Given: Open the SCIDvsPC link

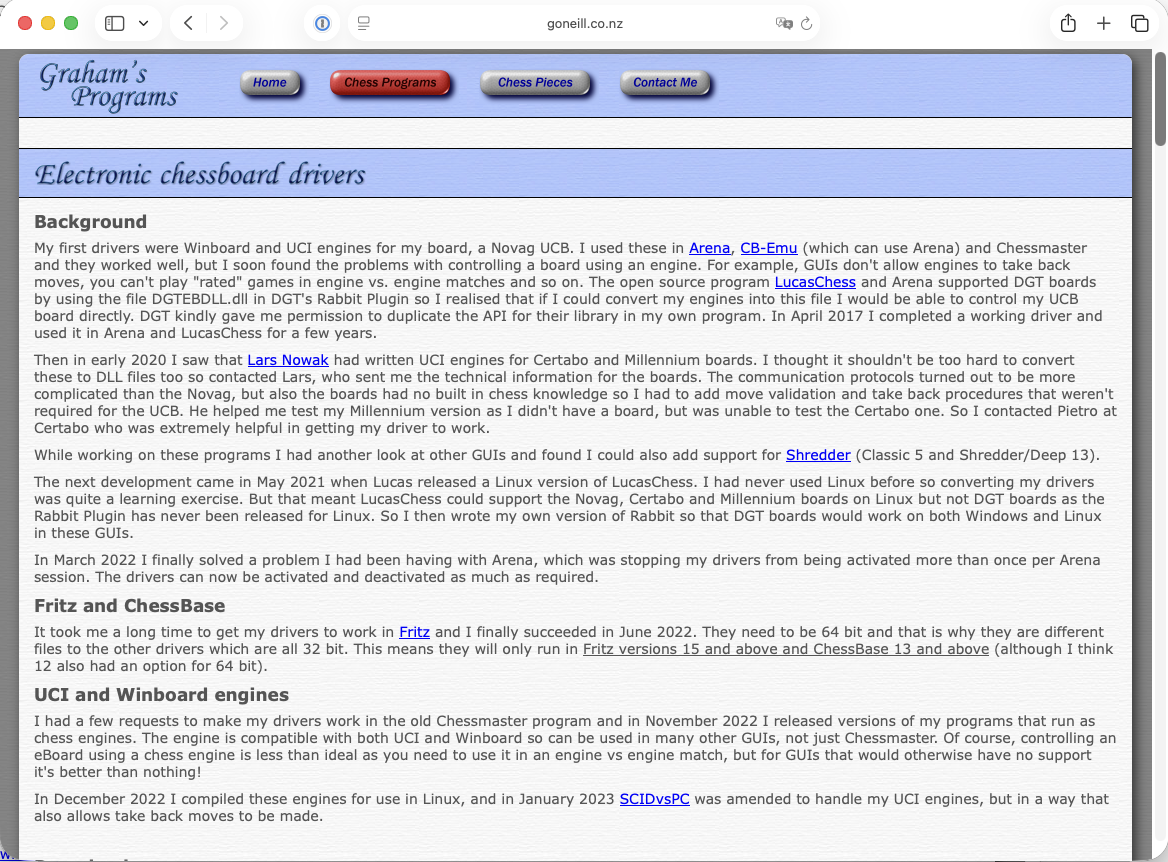Looking at the screenshot, I should [654, 799].
